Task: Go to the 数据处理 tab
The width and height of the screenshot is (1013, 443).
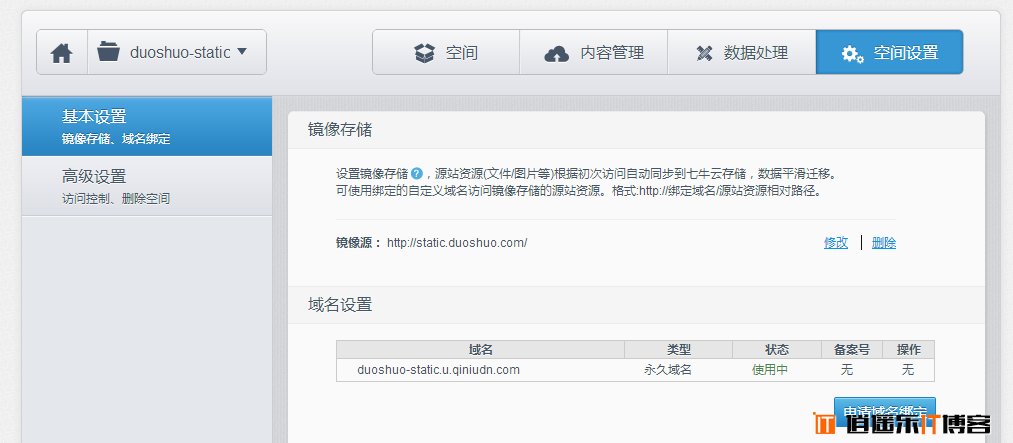Action: (x=742, y=52)
